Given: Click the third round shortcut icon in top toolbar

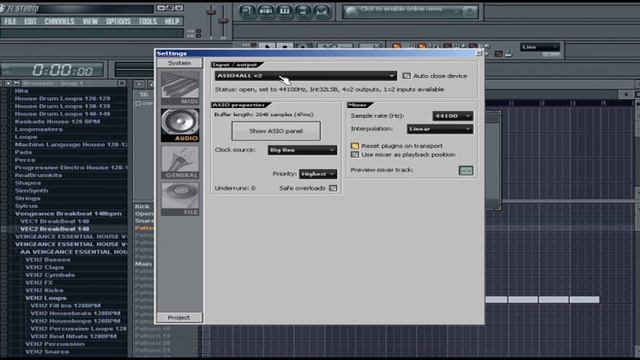Looking at the screenshot, I should pyautogui.click(x=284, y=11).
